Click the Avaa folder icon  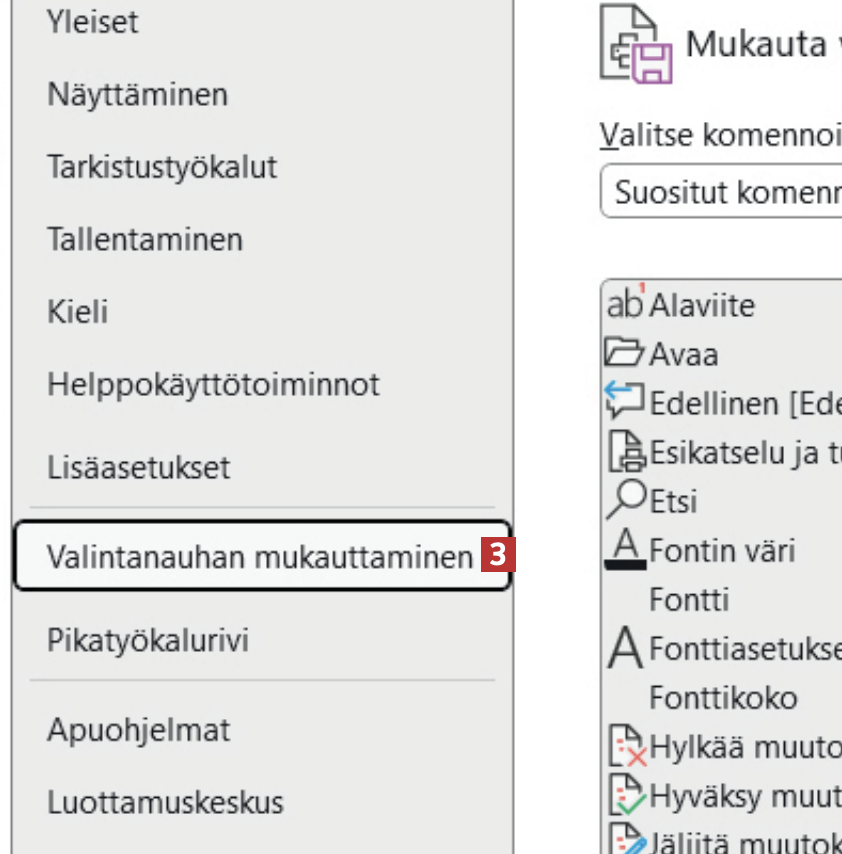[626, 353]
